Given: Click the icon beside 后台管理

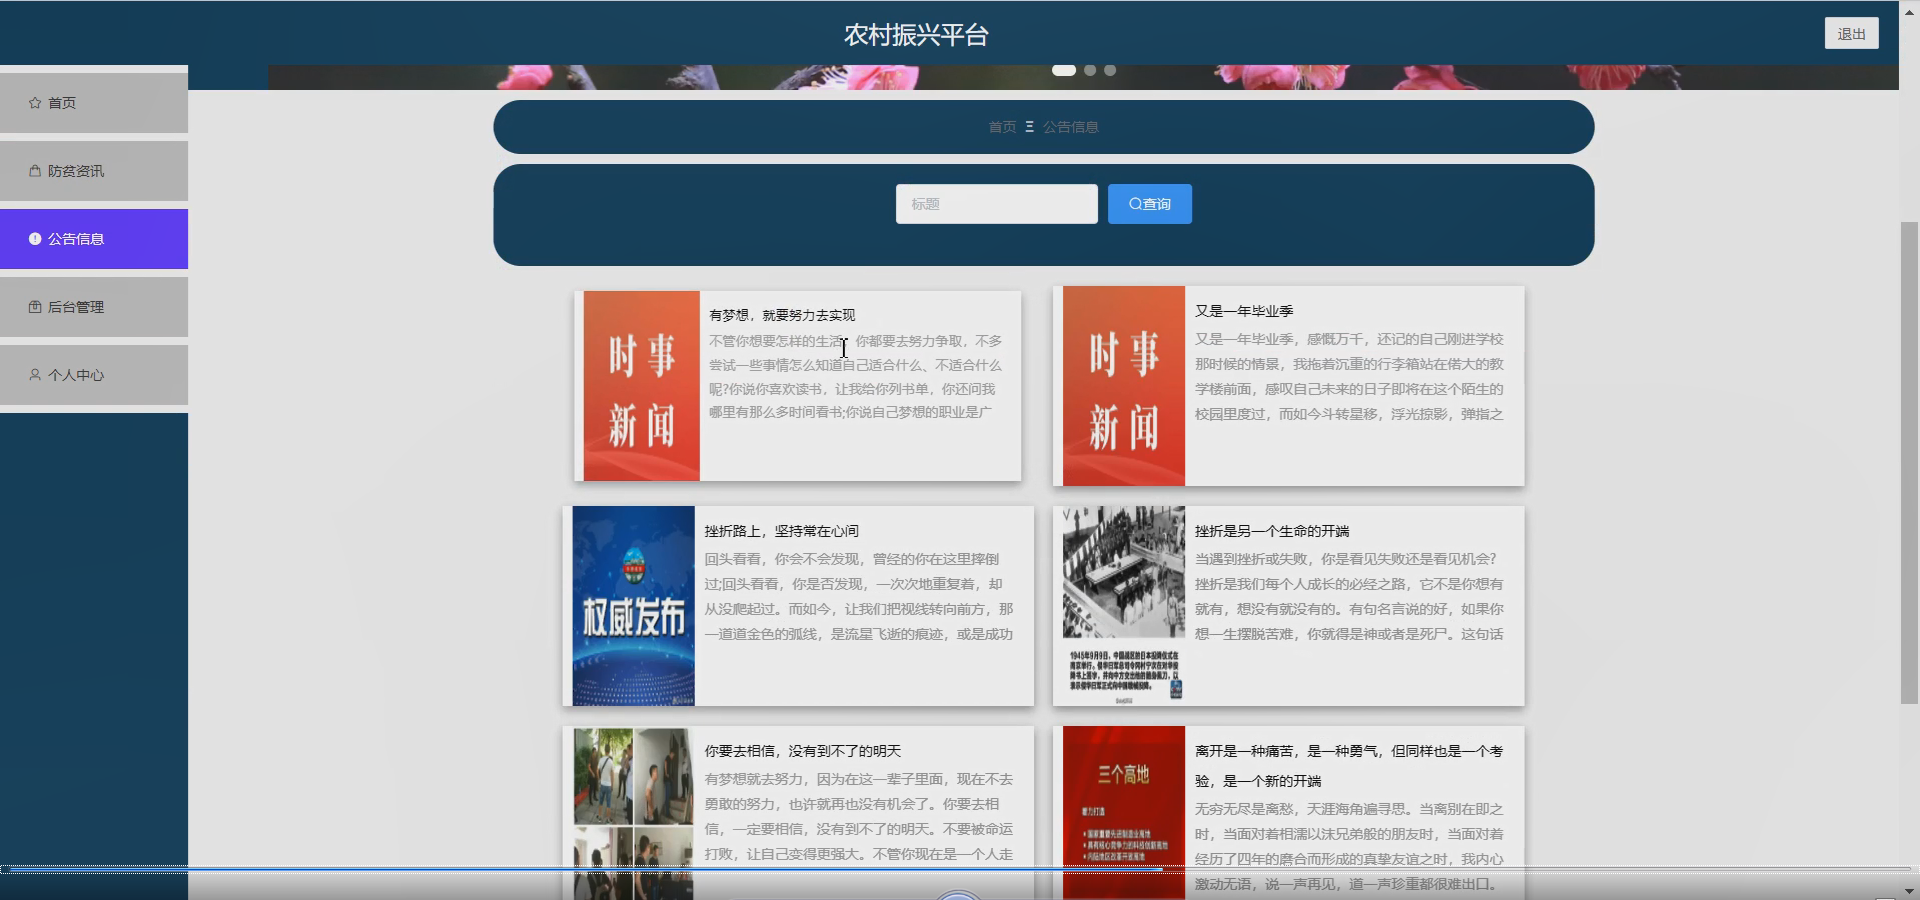Looking at the screenshot, I should click(35, 307).
